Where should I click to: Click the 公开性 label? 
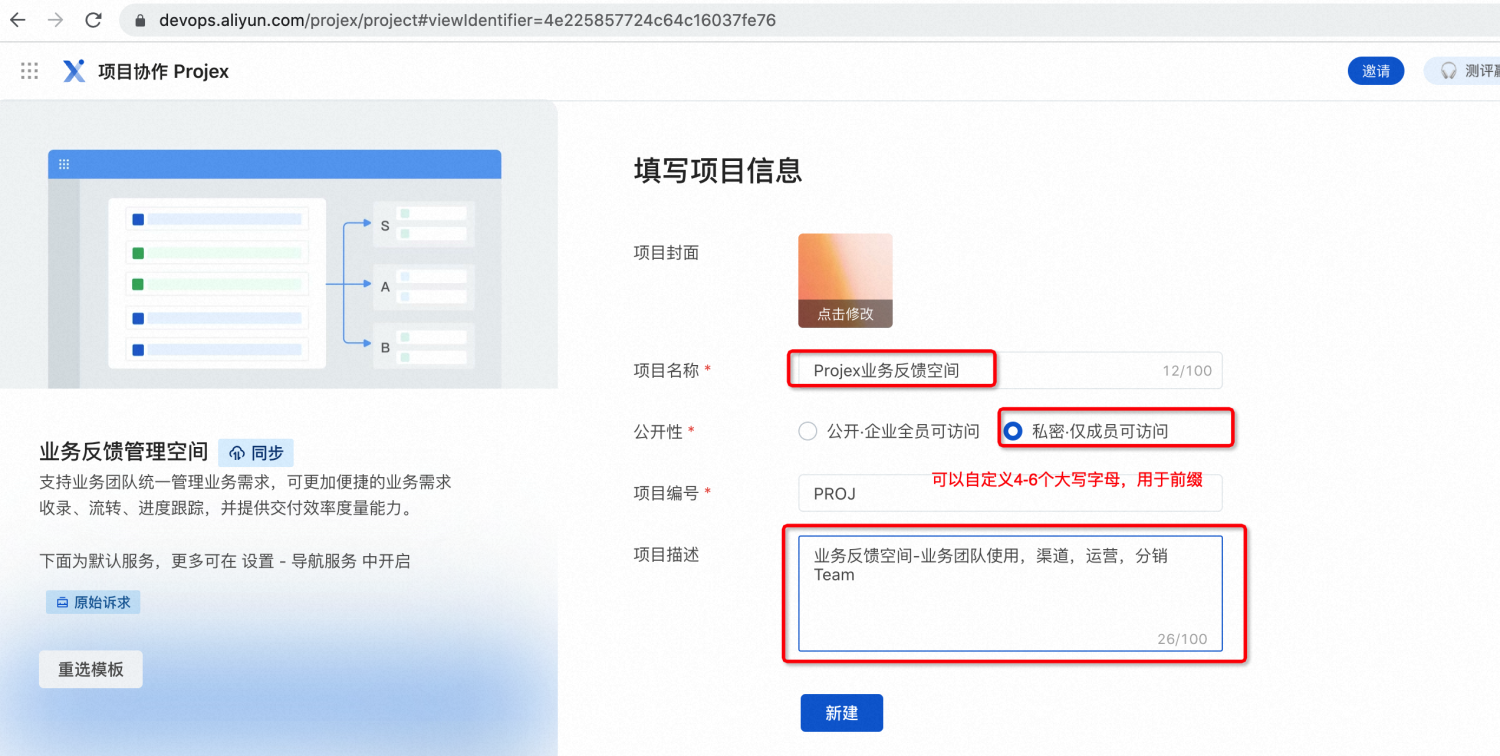[x=658, y=431]
